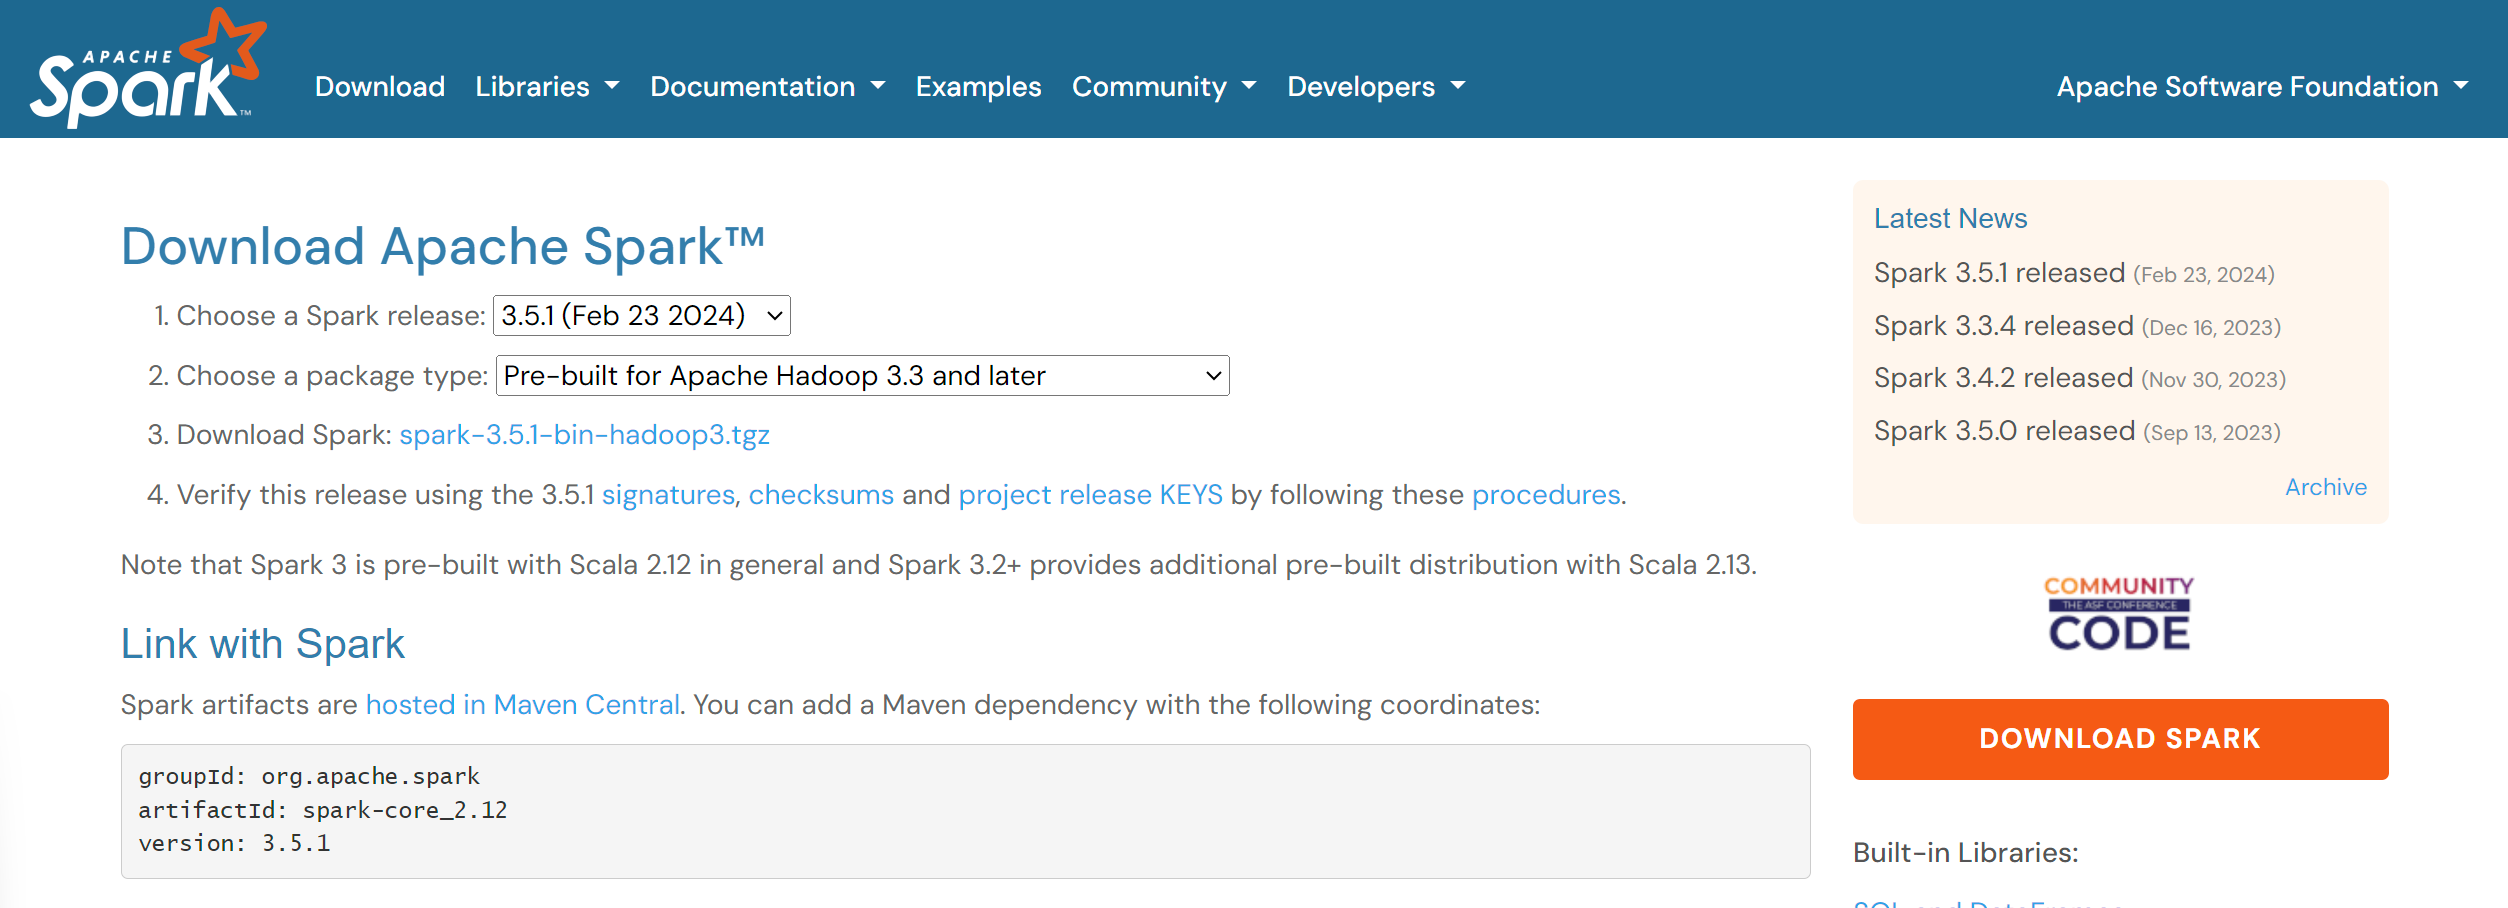Open the Spark release version dropdown

click(x=642, y=316)
